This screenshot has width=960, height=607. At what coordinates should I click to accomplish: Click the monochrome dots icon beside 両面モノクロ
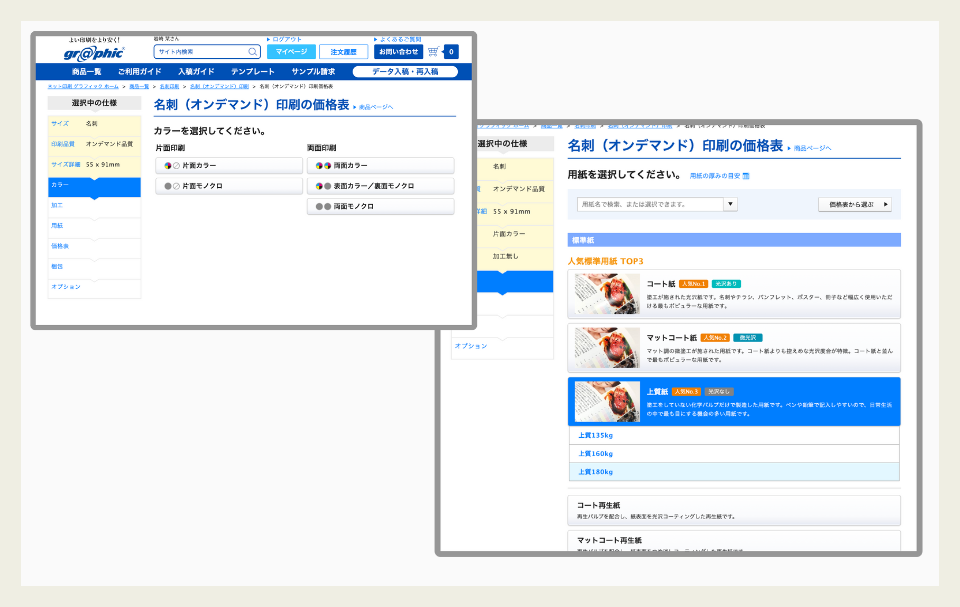[x=322, y=206]
